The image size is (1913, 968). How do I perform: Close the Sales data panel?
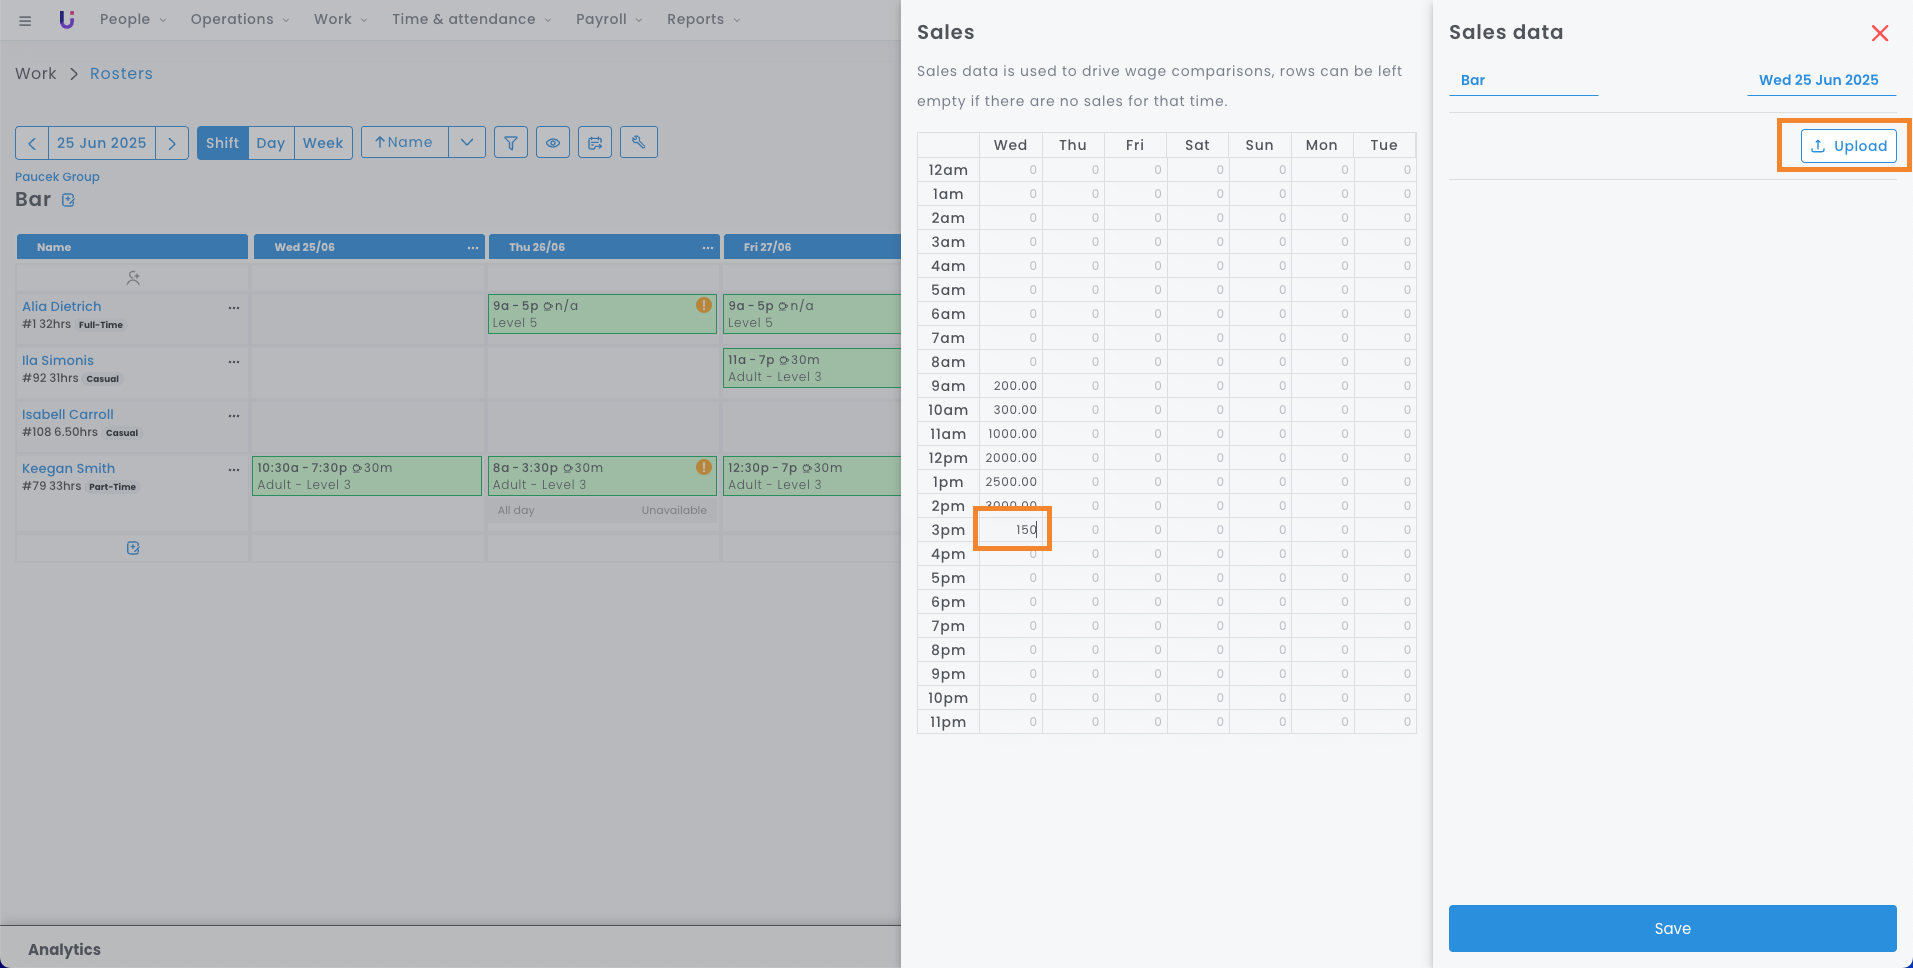point(1880,33)
